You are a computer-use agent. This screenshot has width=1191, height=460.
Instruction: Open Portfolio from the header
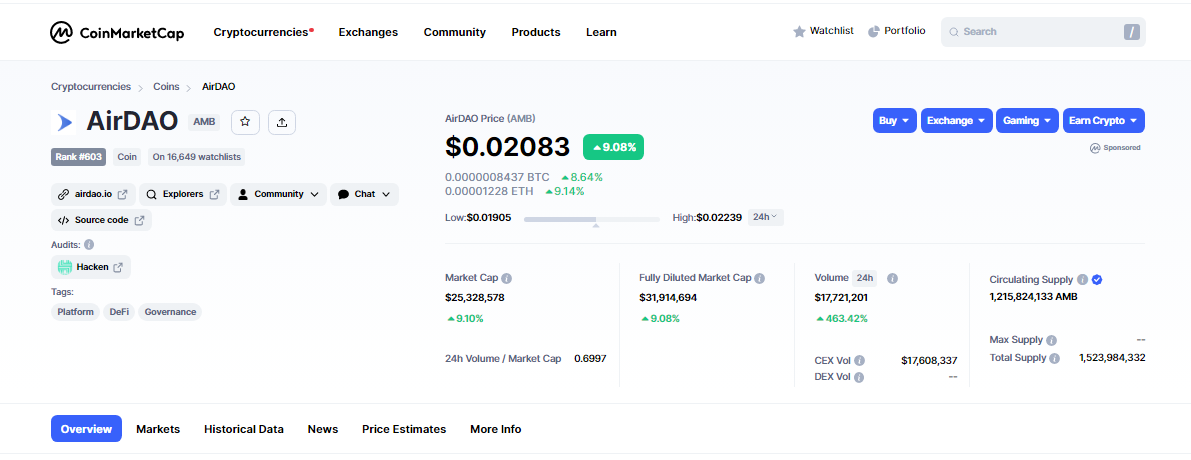(896, 31)
